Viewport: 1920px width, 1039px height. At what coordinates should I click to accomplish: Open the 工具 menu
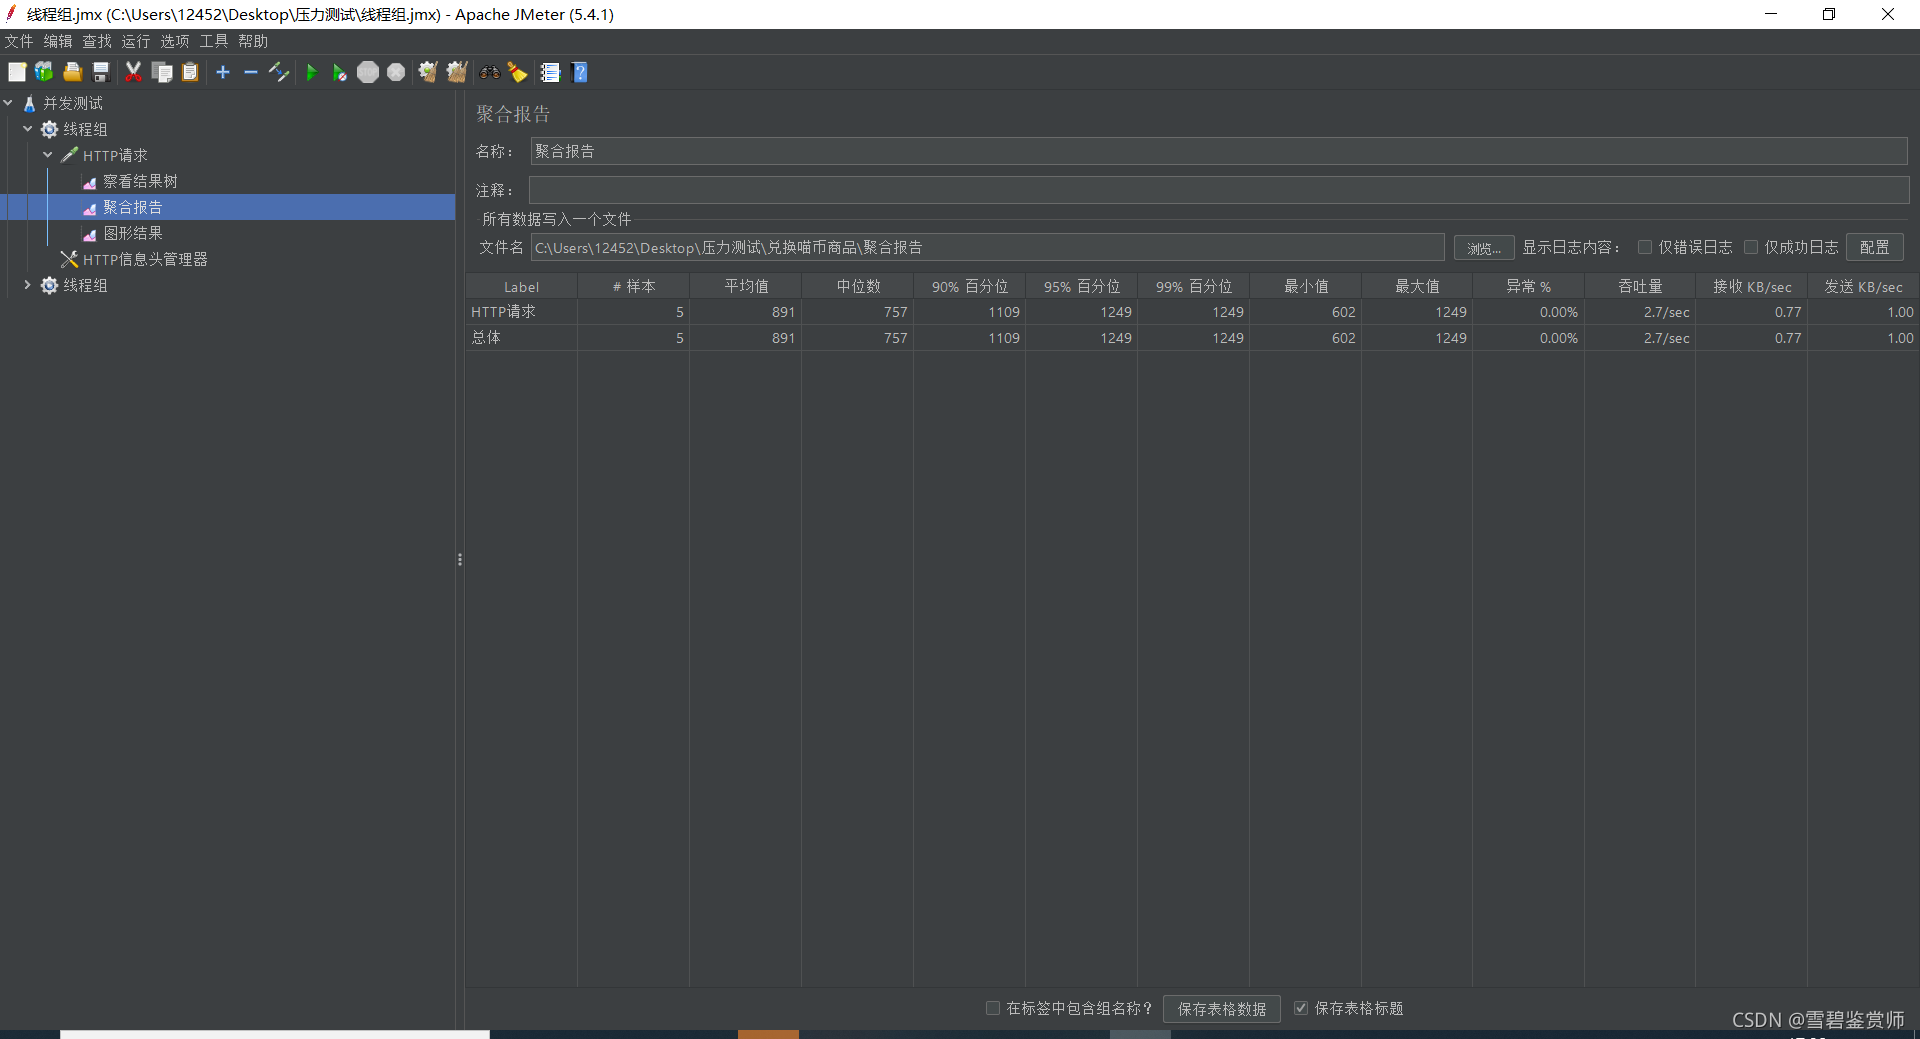point(214,41)
